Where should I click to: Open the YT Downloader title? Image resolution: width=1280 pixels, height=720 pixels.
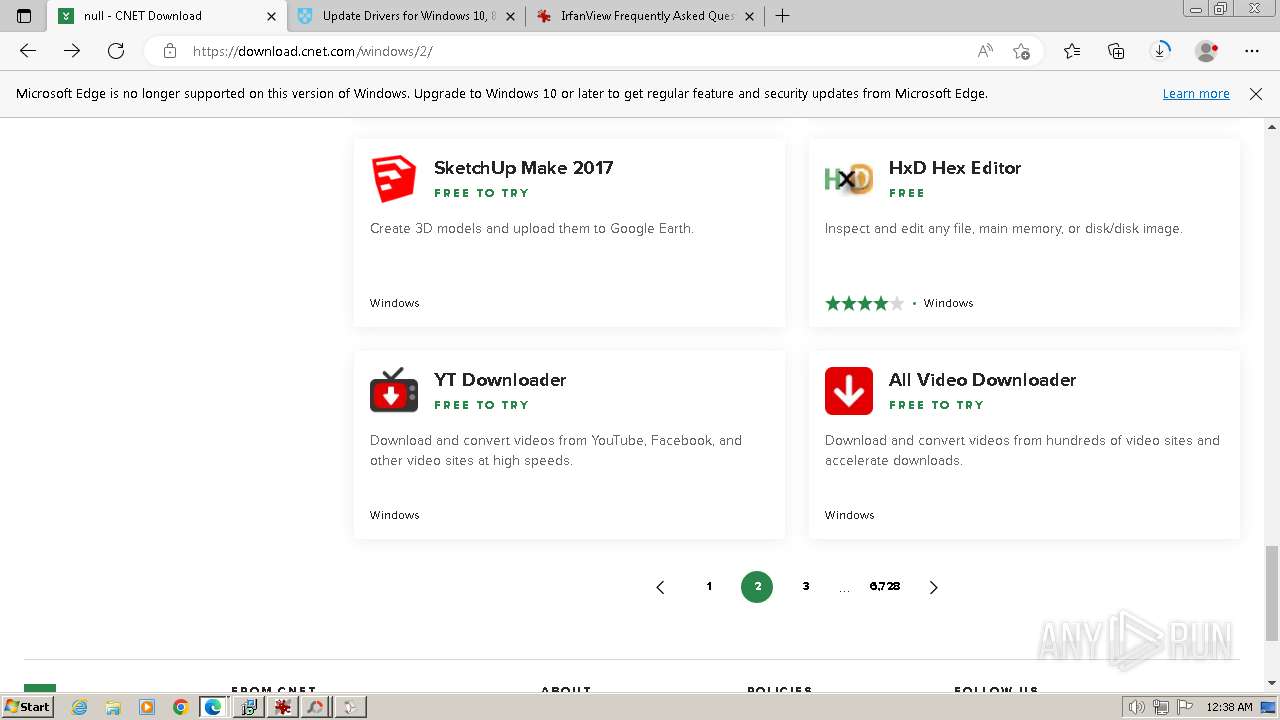point(500,380)
